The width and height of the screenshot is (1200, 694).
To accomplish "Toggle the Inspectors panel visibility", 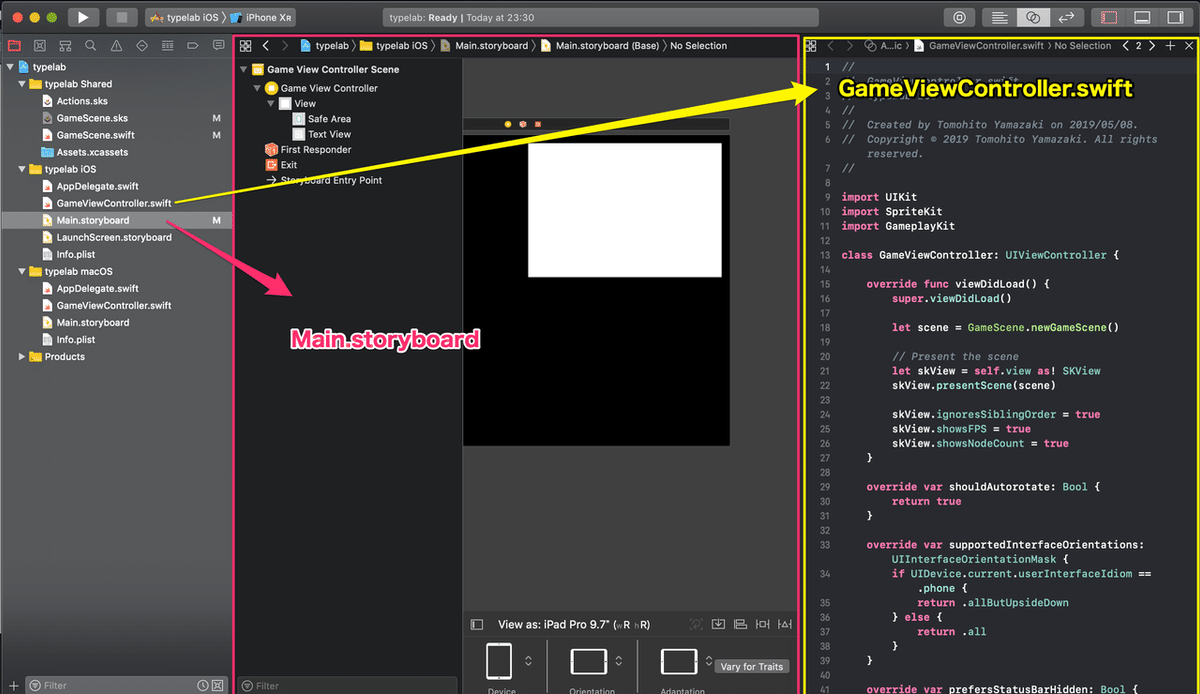I will [x=1177, y=17].
